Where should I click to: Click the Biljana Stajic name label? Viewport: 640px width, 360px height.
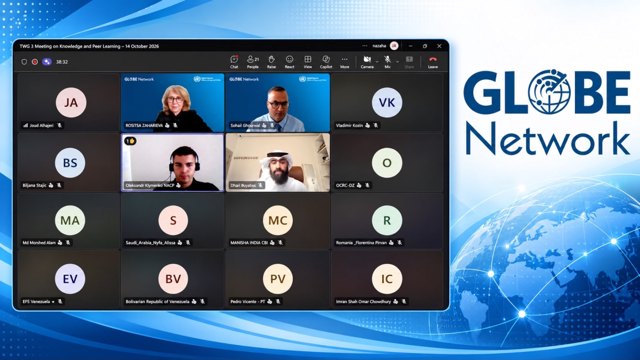[35, 185]
